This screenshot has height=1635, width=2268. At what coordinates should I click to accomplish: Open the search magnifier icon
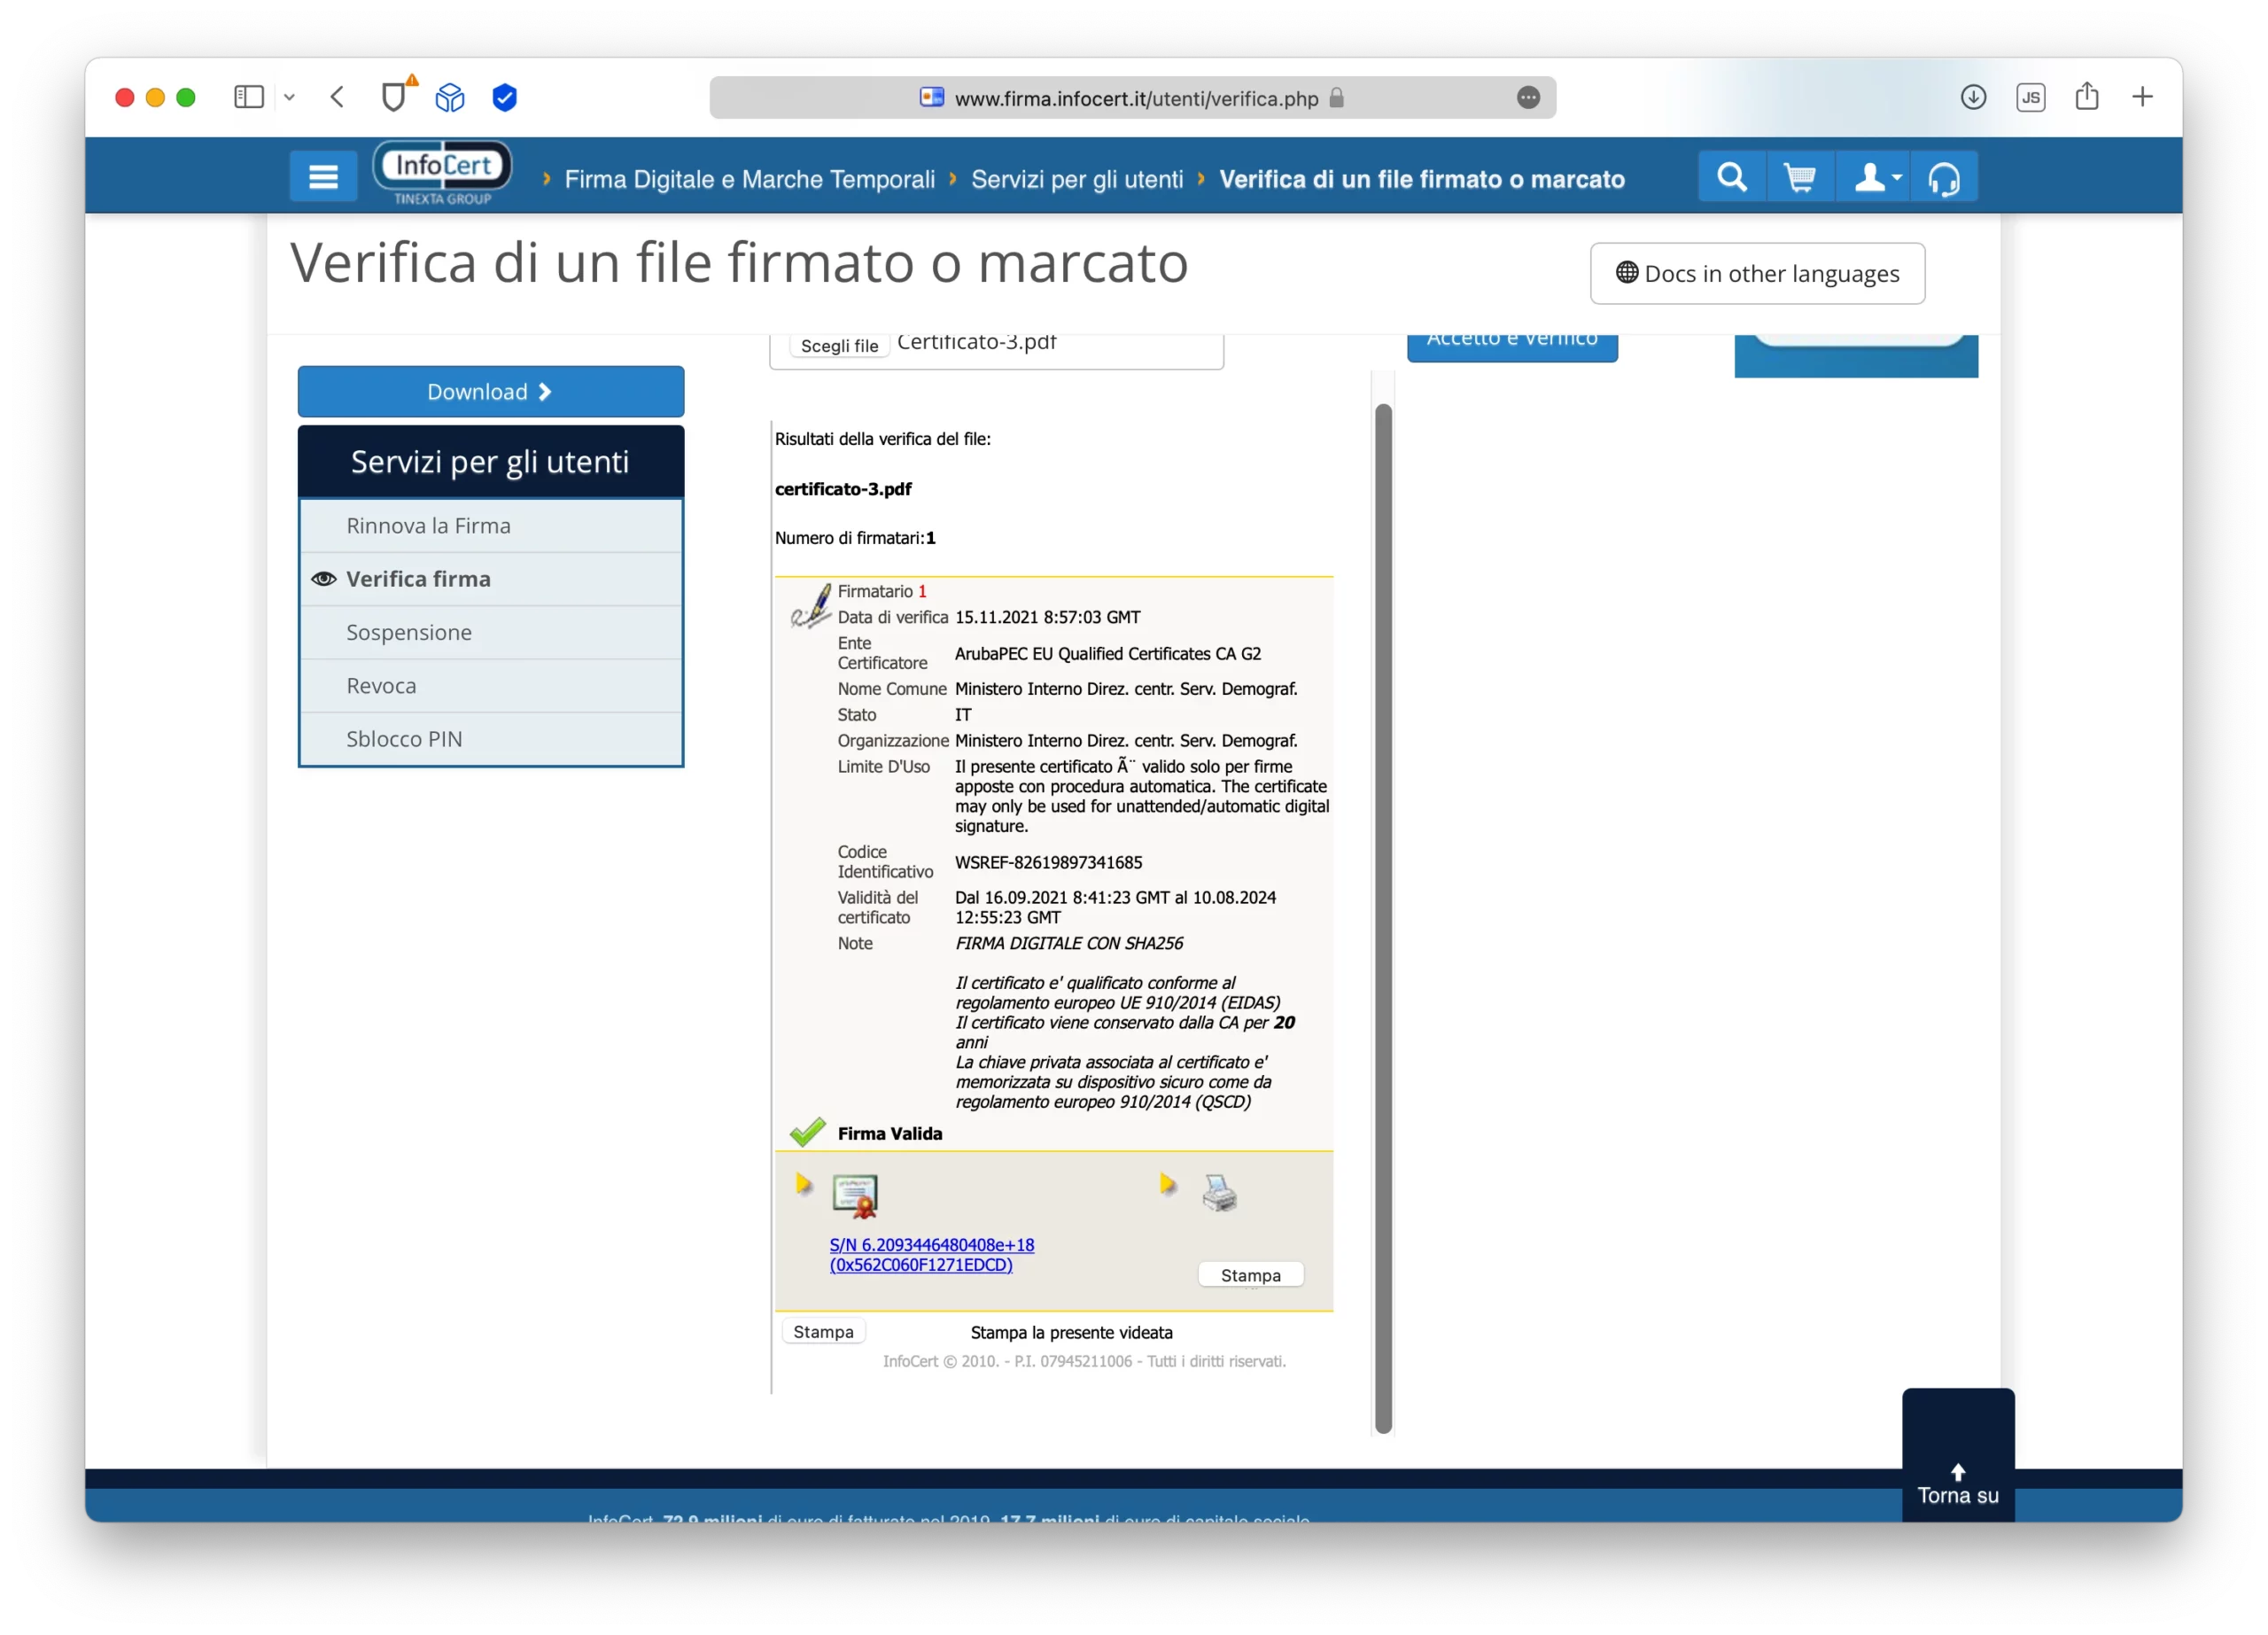pyautogui.click(x=1732, y=177)
